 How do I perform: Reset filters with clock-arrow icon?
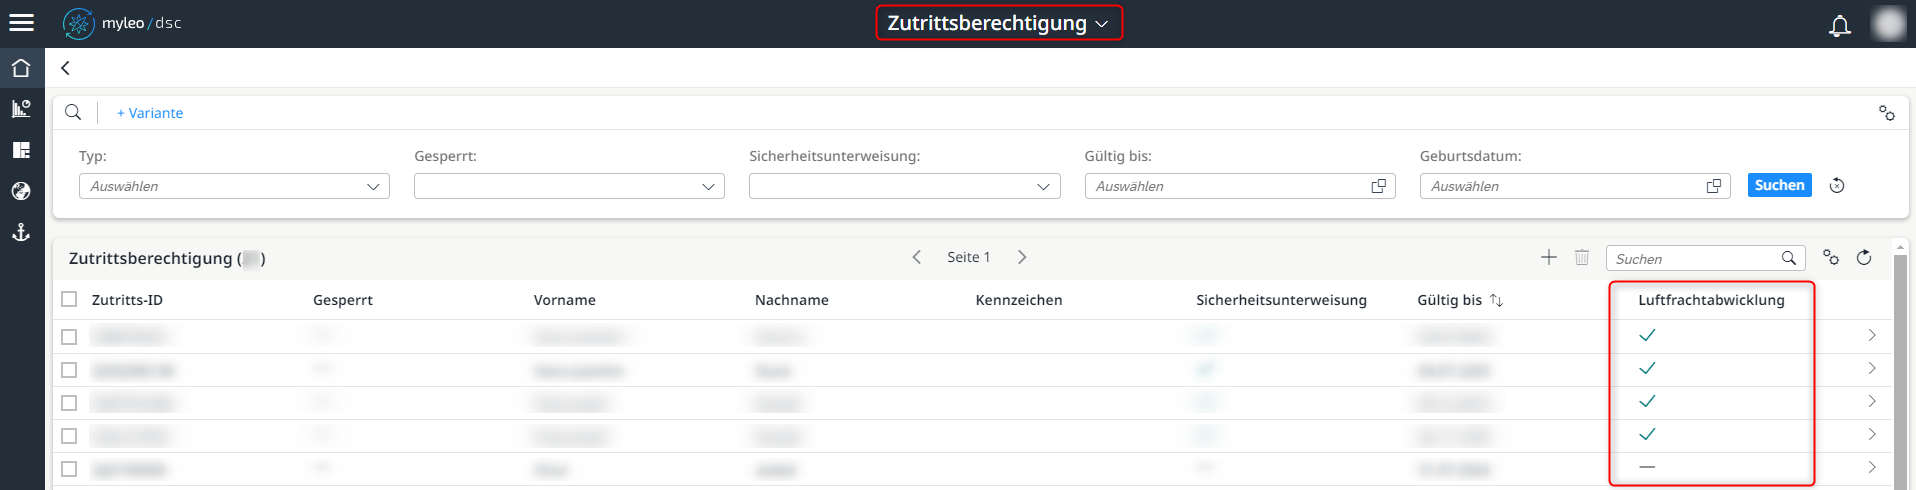(x=1837, y=185)
